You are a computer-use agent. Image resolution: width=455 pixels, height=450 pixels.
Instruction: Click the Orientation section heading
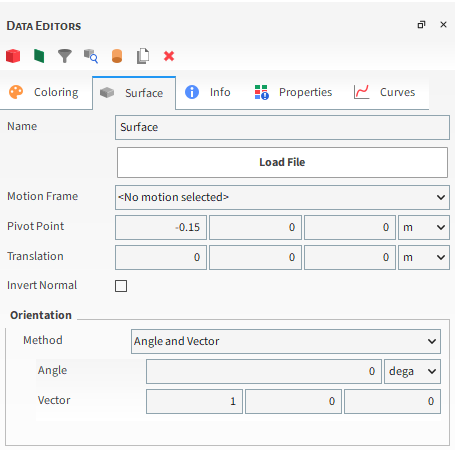click(x=41, y=315)
